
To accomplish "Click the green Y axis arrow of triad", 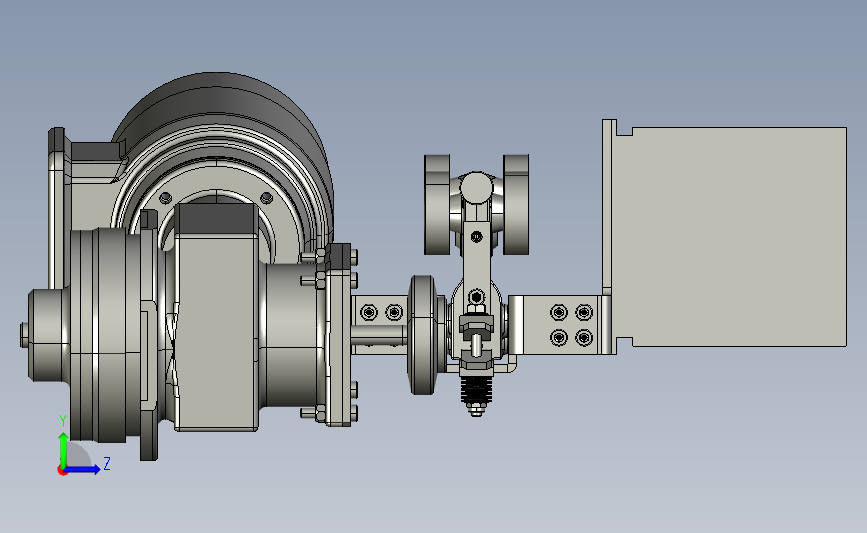I will pos(63,450).
